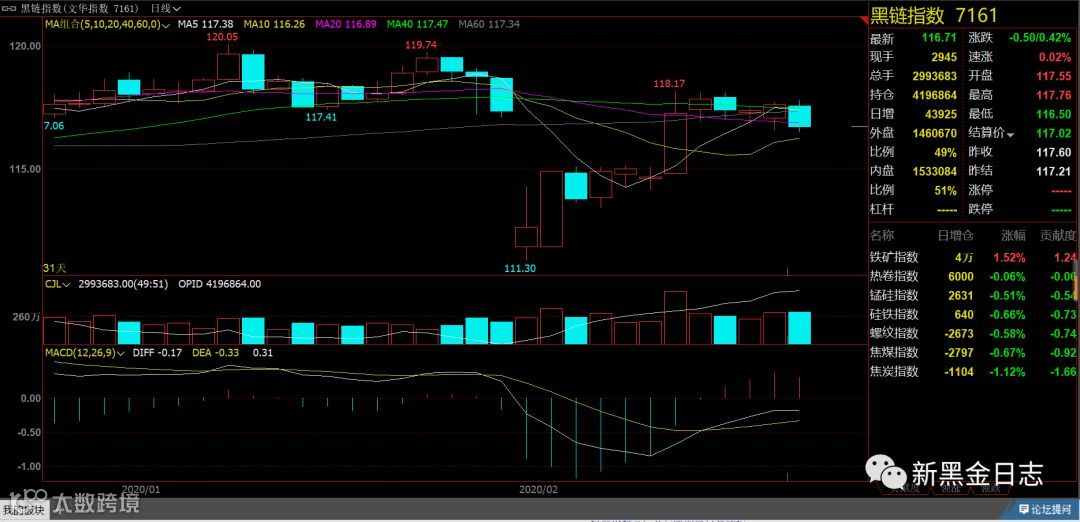Open the 论坛提问 forum question button
The image size is (1080, 522).
click(x=1046, y=510)
